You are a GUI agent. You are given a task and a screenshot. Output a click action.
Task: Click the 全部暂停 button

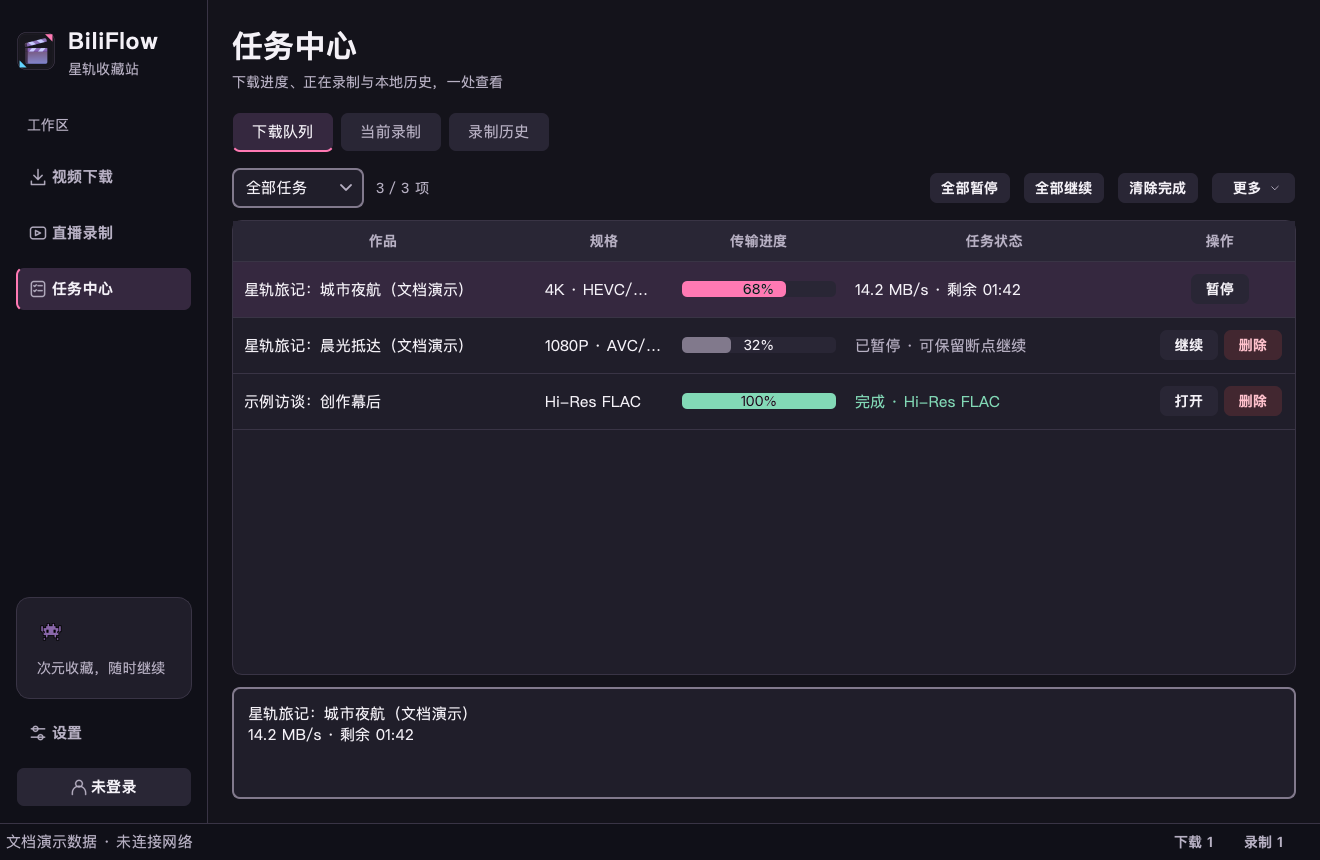click(969, 188)
